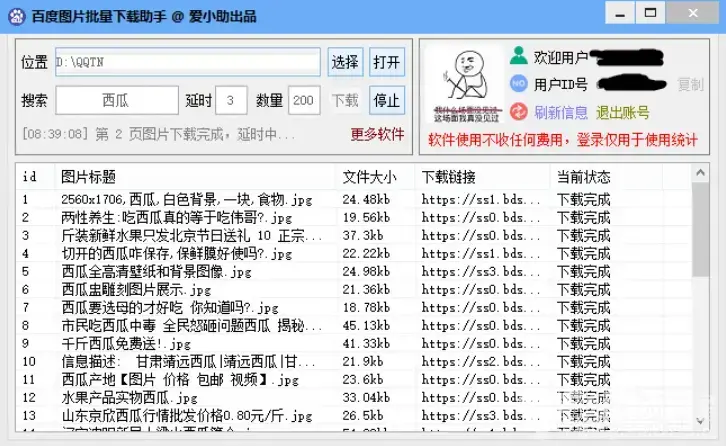Minimize the 百度图片批量下载助手 window
The height and width of the screenshot is (446, 726).
[620, 13]
